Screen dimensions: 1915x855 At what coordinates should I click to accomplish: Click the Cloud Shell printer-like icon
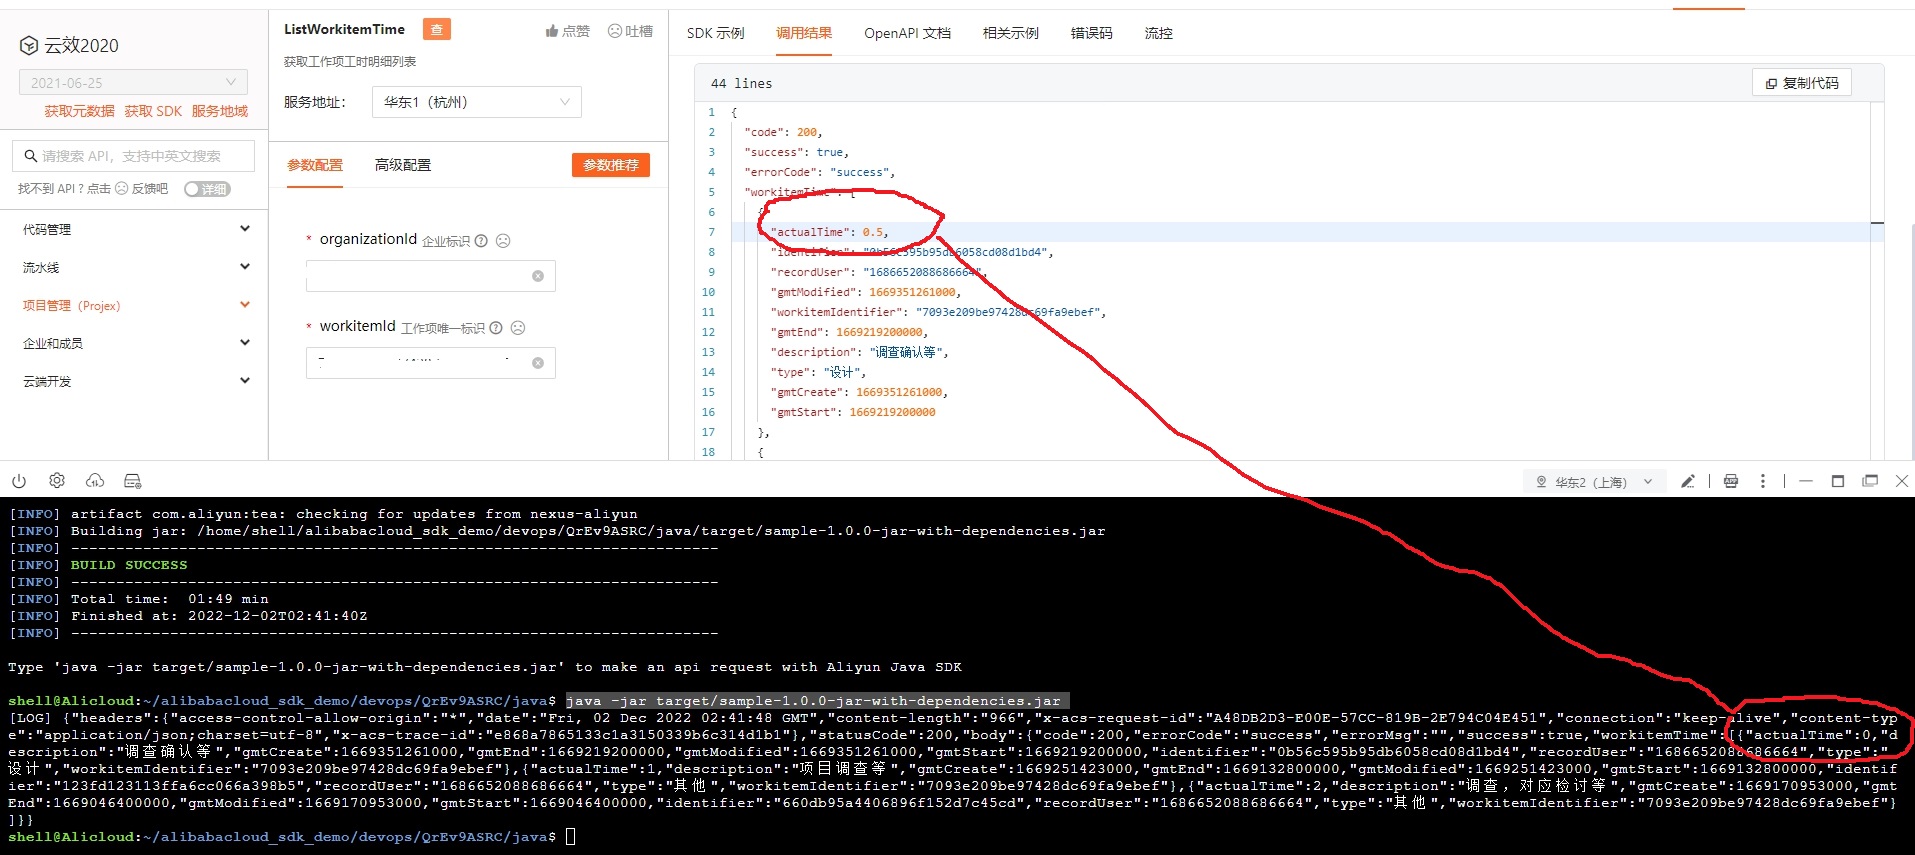coord(1731,481)
